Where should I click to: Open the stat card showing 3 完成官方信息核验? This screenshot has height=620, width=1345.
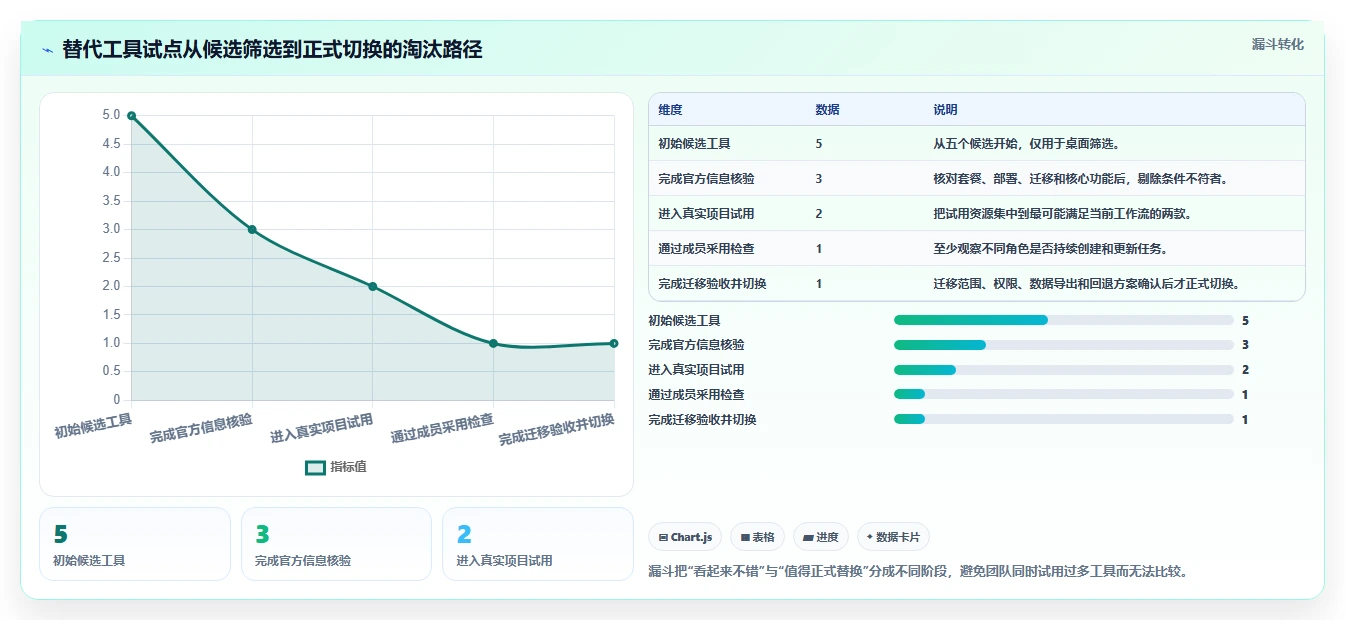(336, 544)
